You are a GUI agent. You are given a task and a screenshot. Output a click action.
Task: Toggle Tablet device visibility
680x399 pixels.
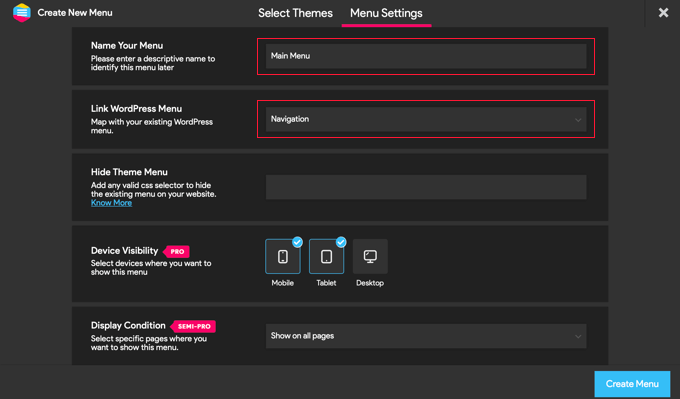(327, 256)
